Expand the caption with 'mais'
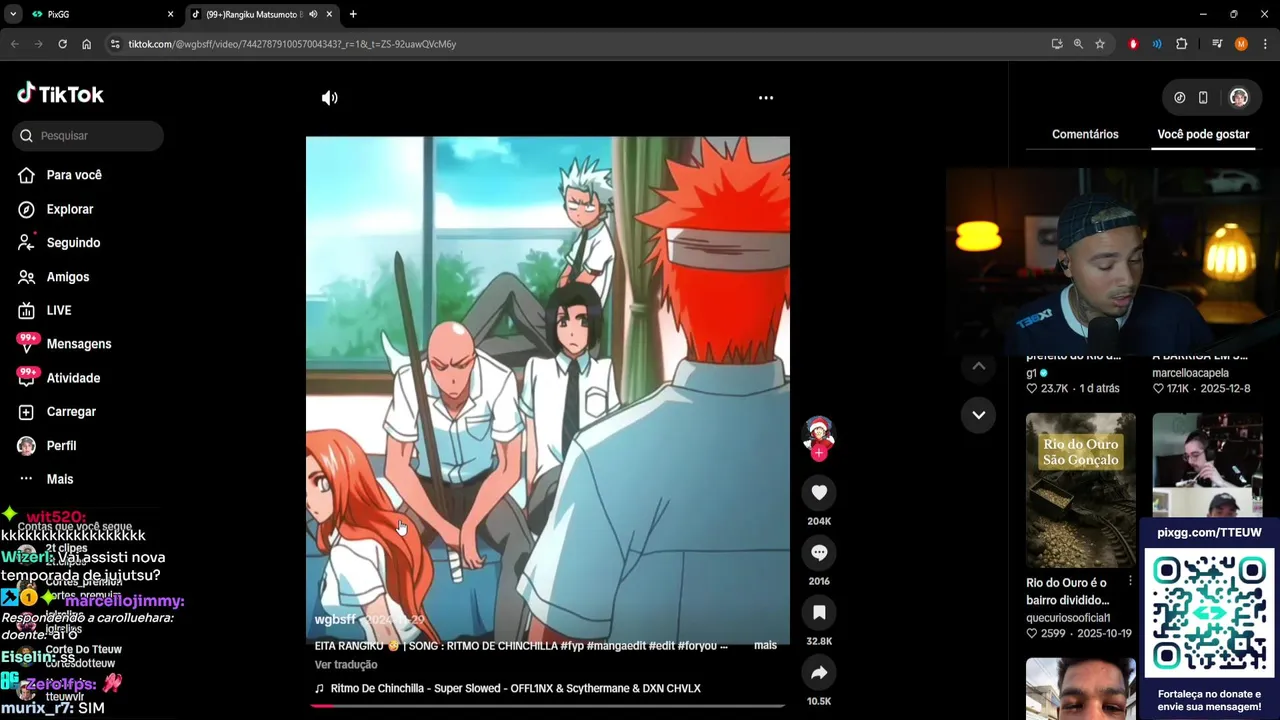 click(765, 646)
